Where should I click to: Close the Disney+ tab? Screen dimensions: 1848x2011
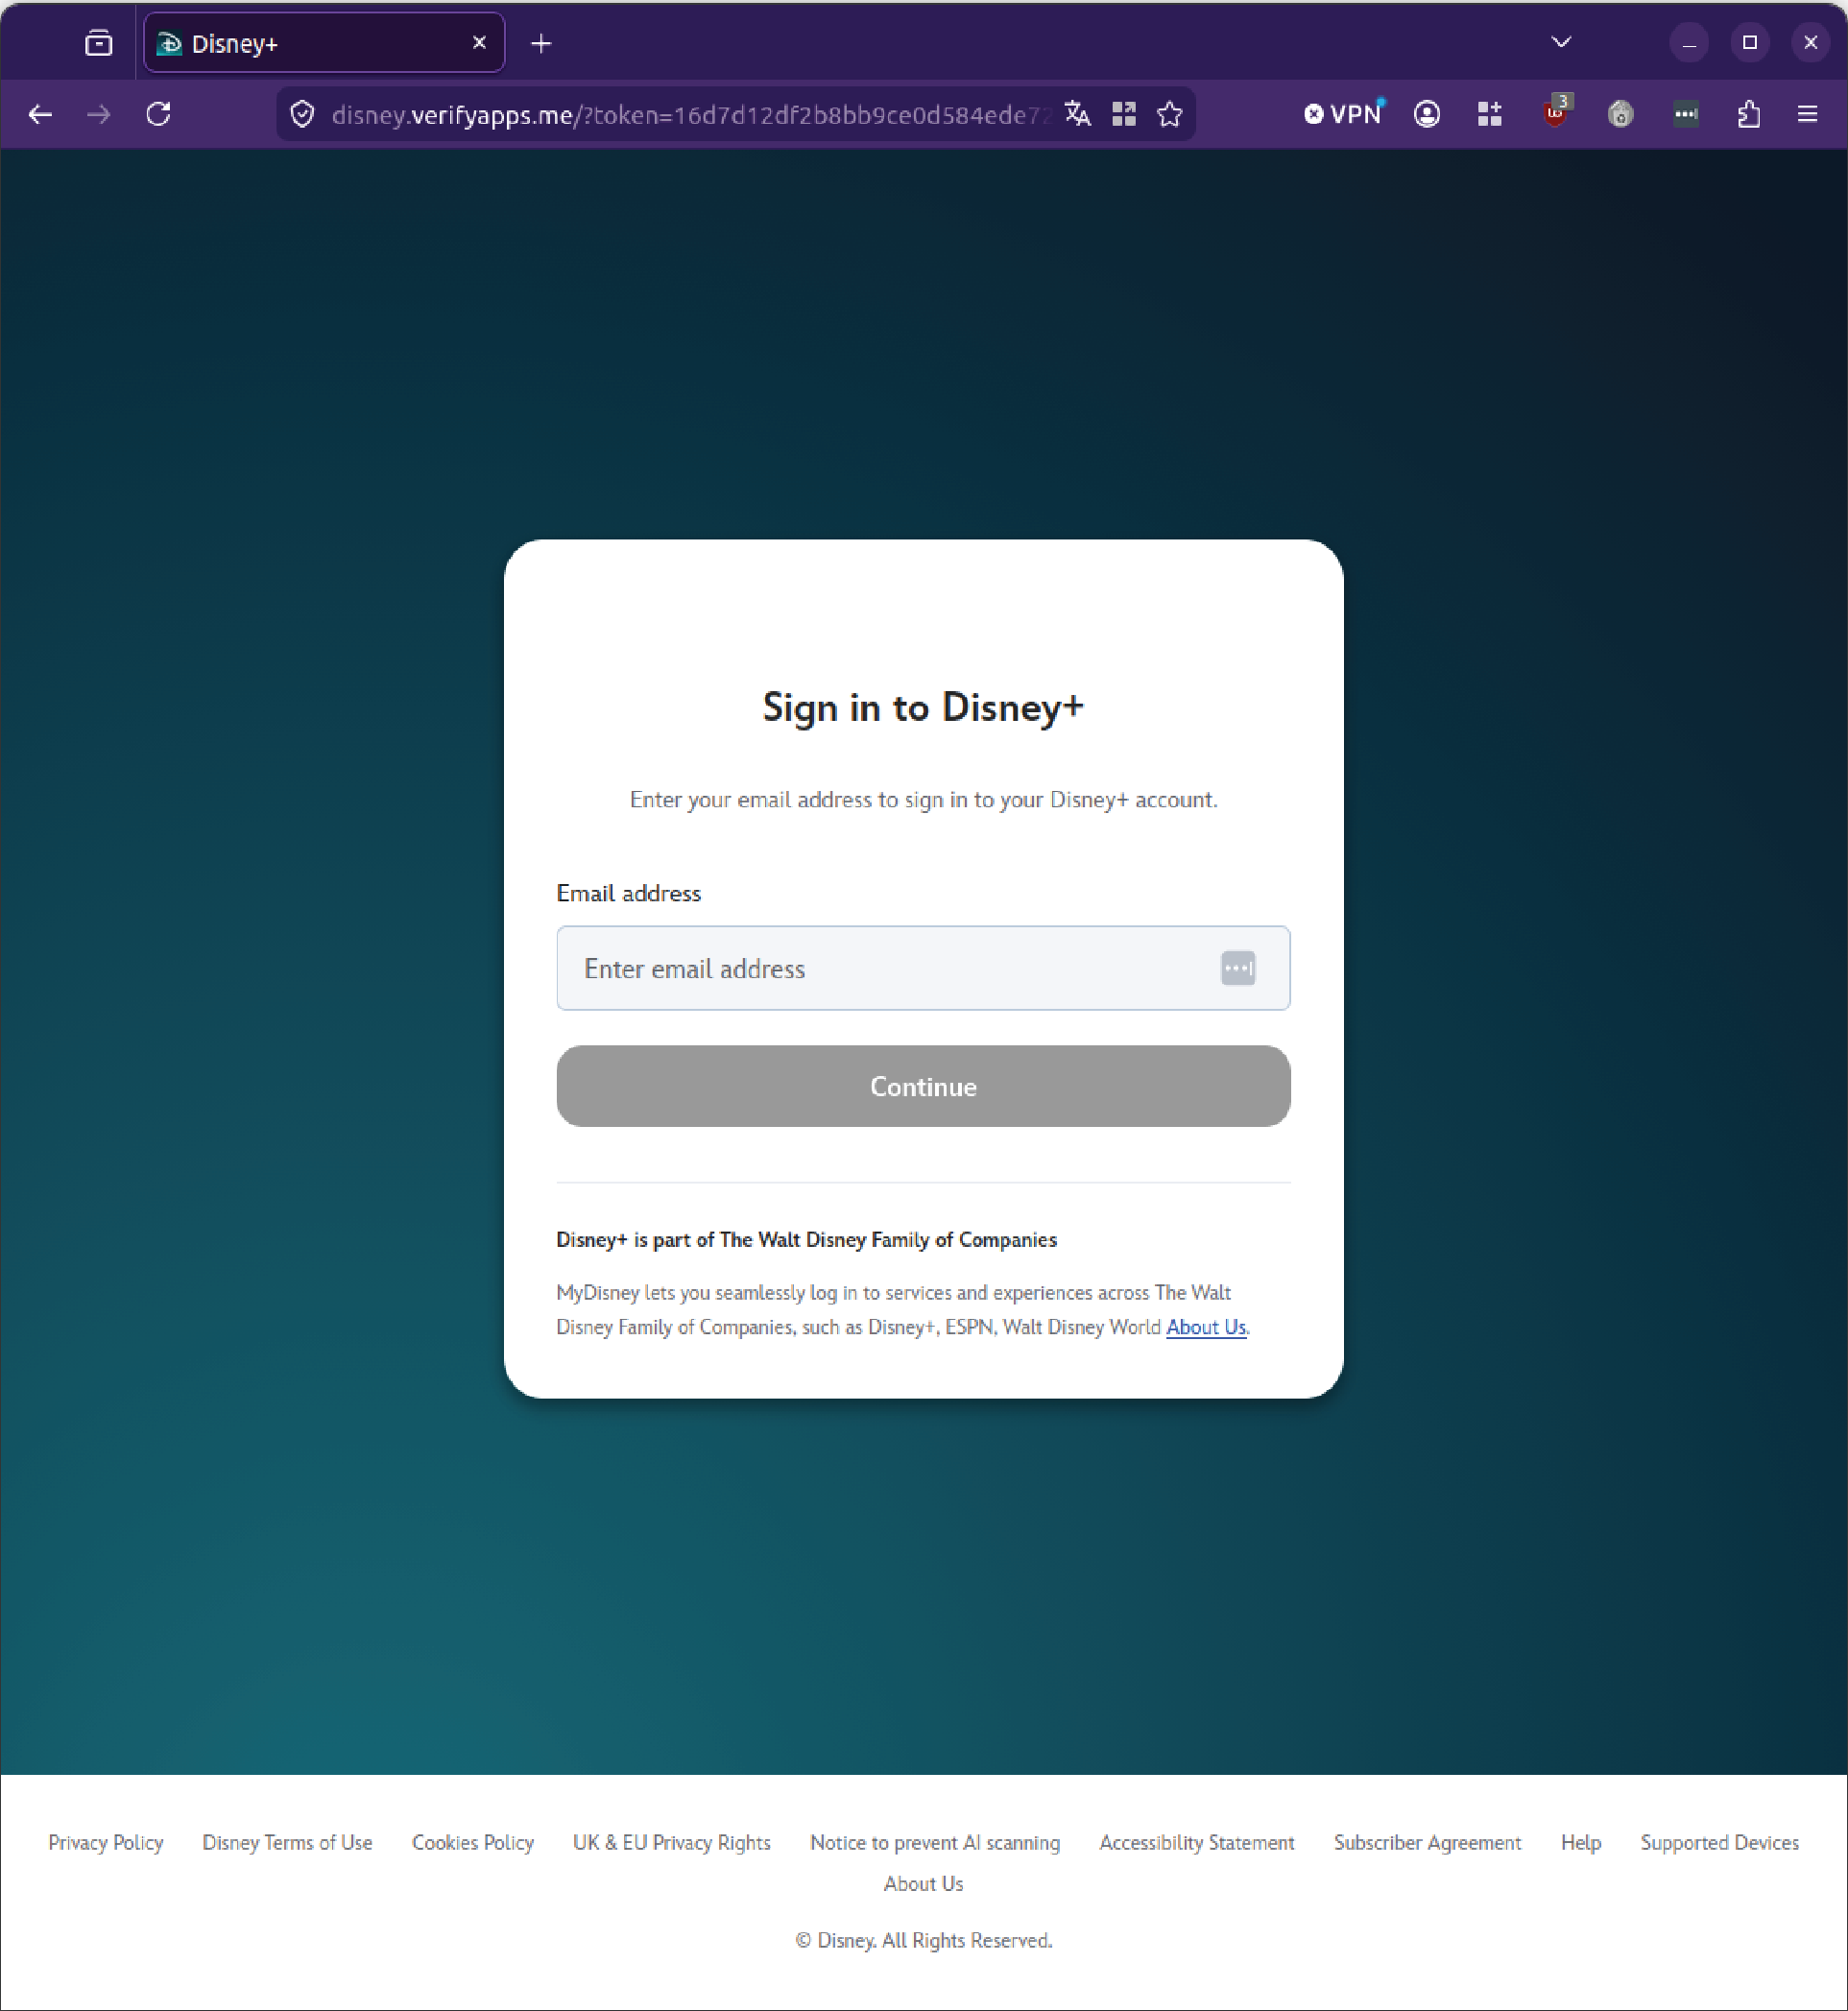(479, 42)
